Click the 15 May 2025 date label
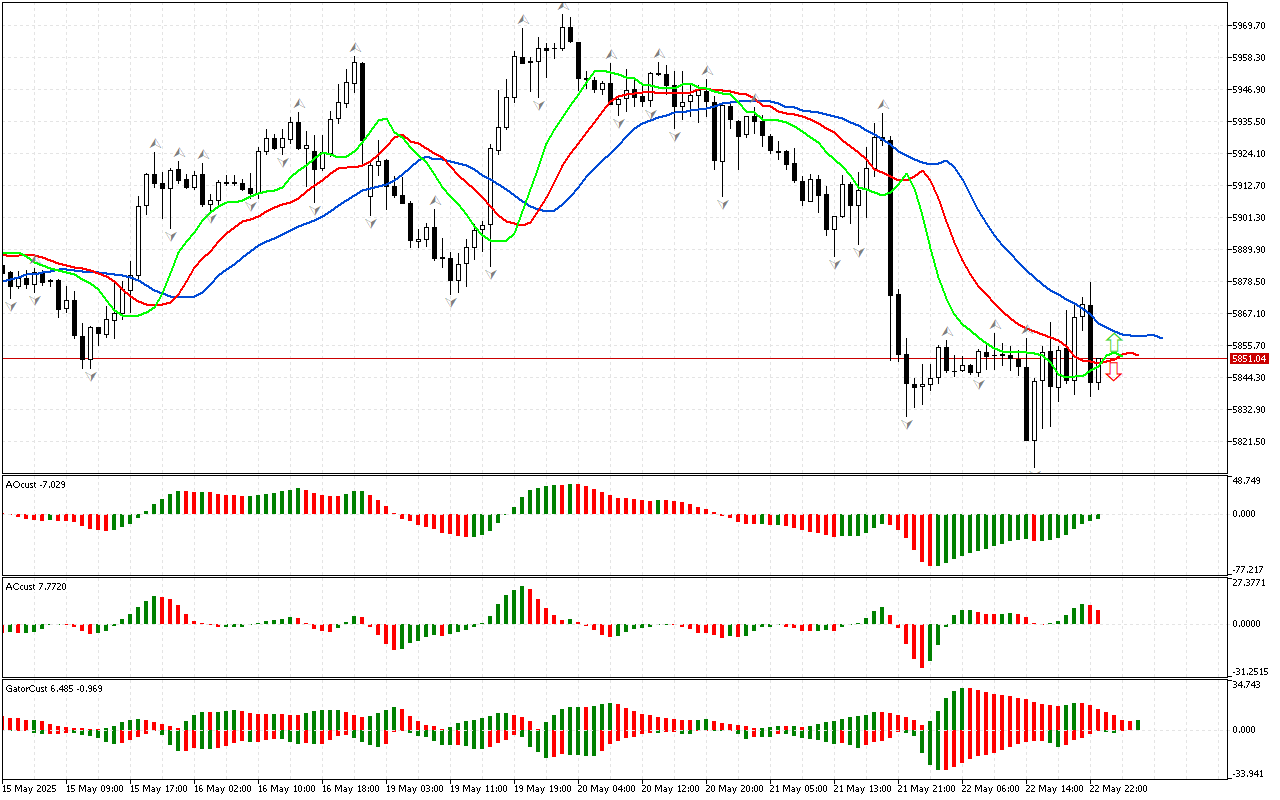The image size is (1280, 800). 30,788
